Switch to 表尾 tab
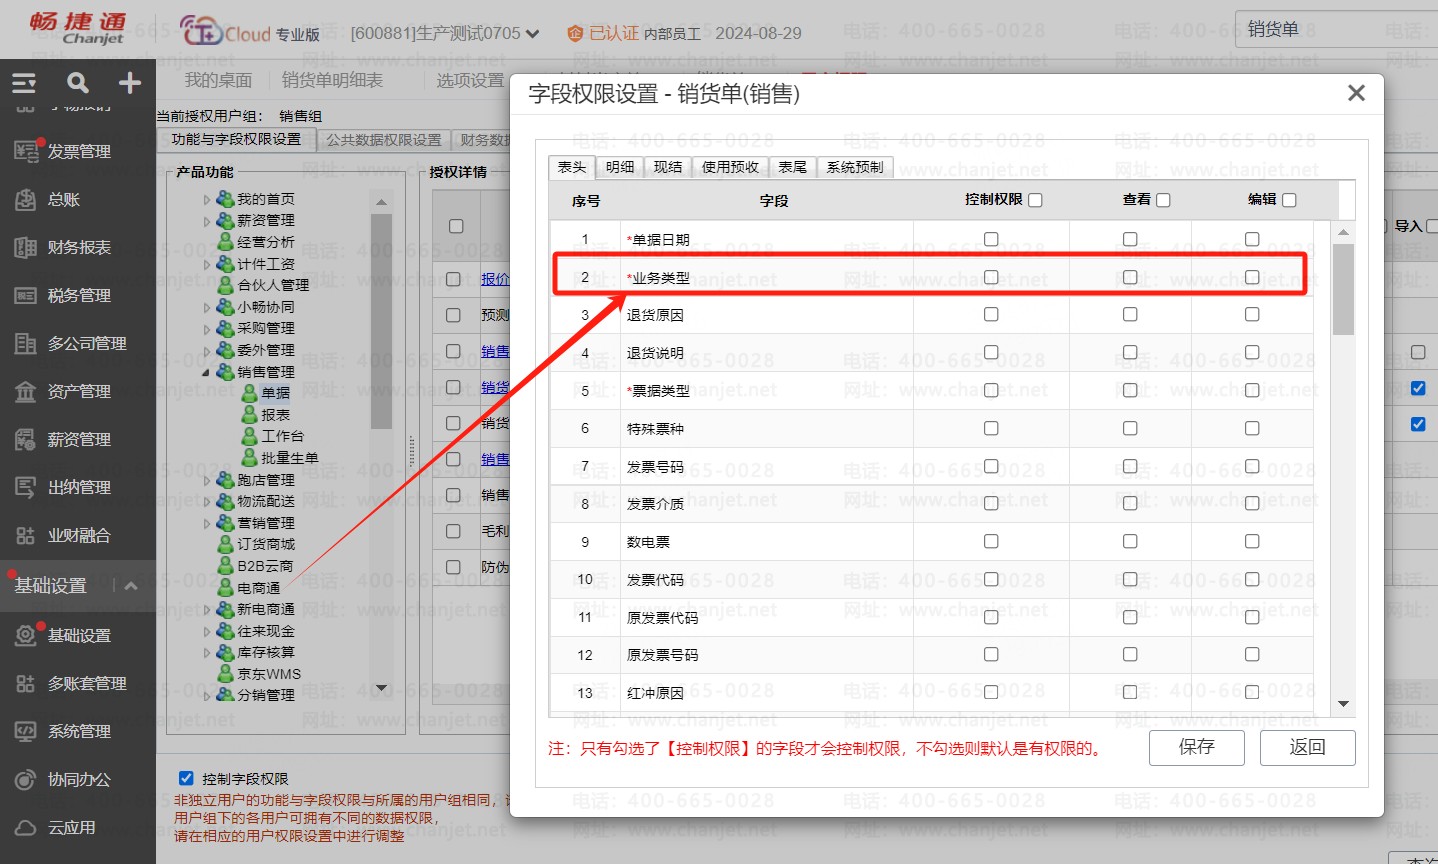 click(793, 167)
